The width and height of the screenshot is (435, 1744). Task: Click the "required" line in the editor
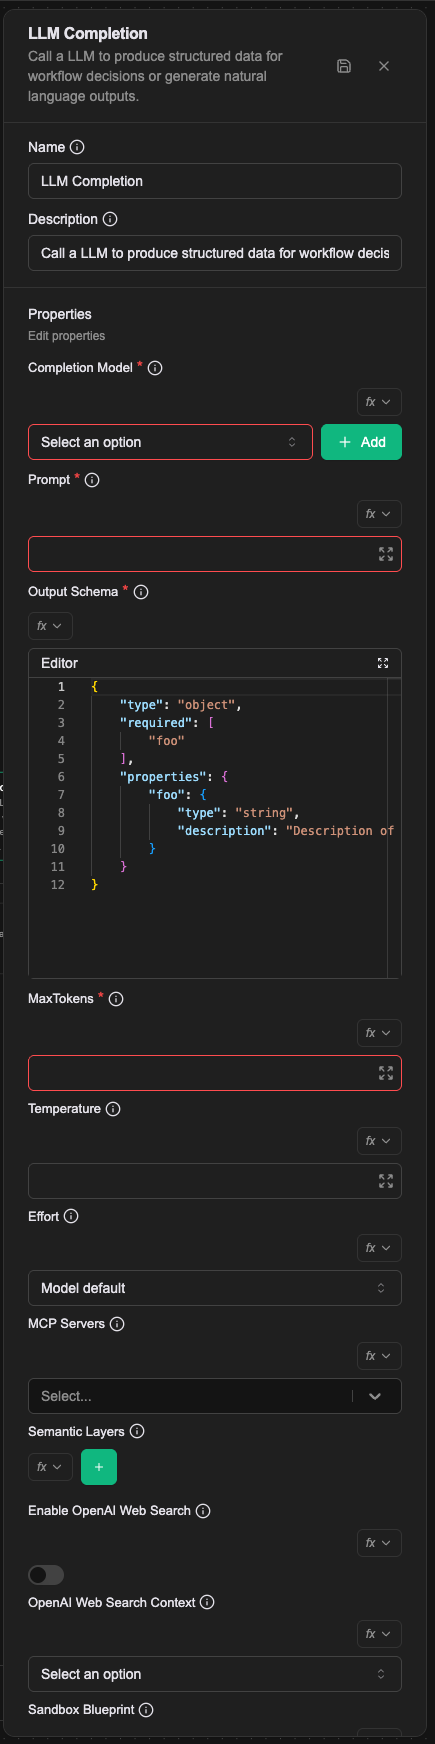point(167,723)
